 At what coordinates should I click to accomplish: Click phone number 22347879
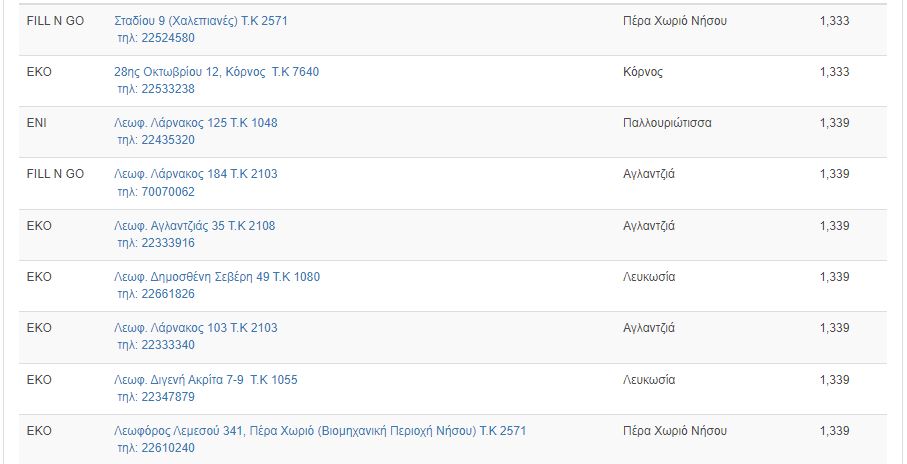[168, 397]
